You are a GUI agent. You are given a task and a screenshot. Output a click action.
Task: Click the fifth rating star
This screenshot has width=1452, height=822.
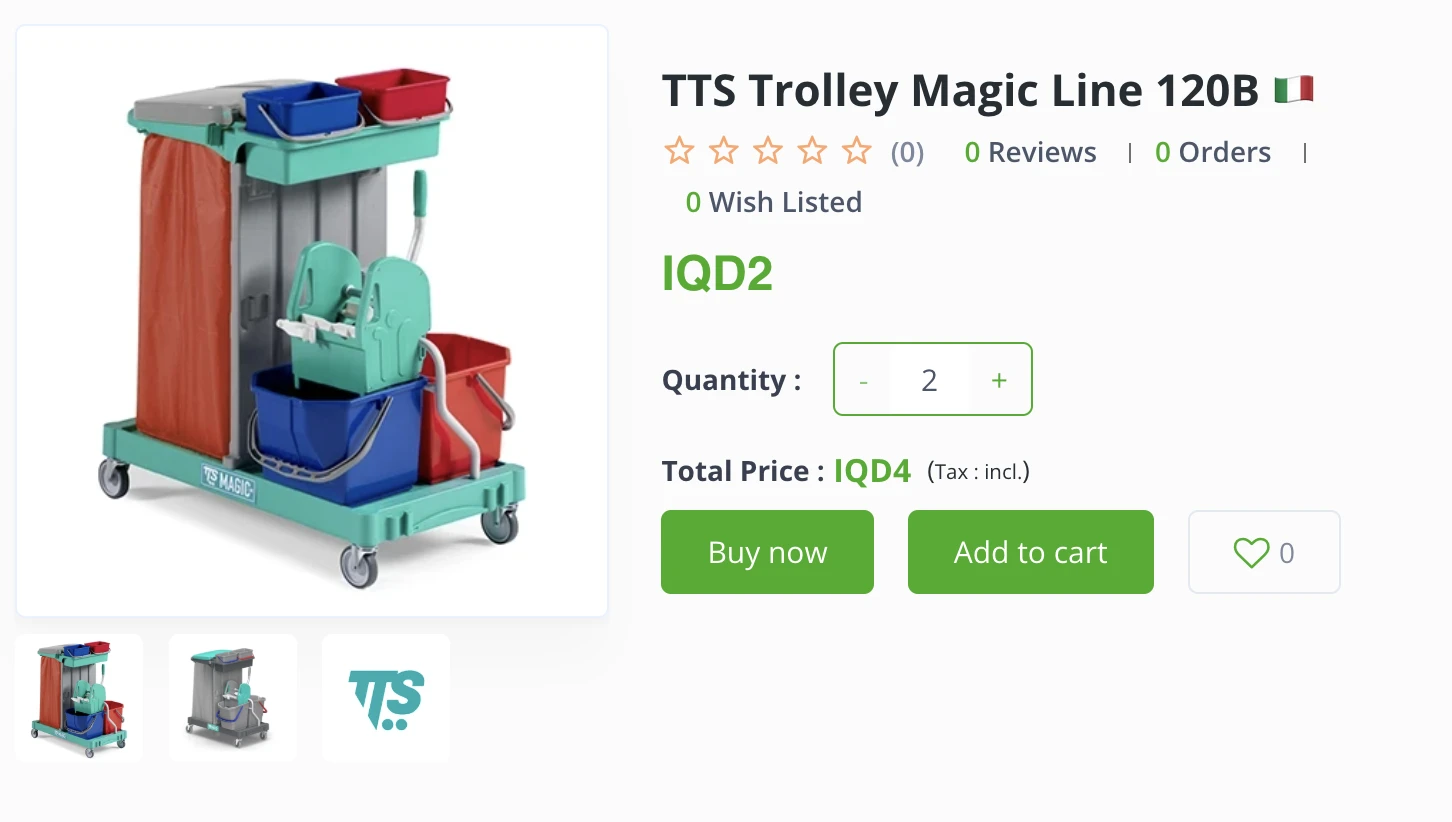(857, 152)
